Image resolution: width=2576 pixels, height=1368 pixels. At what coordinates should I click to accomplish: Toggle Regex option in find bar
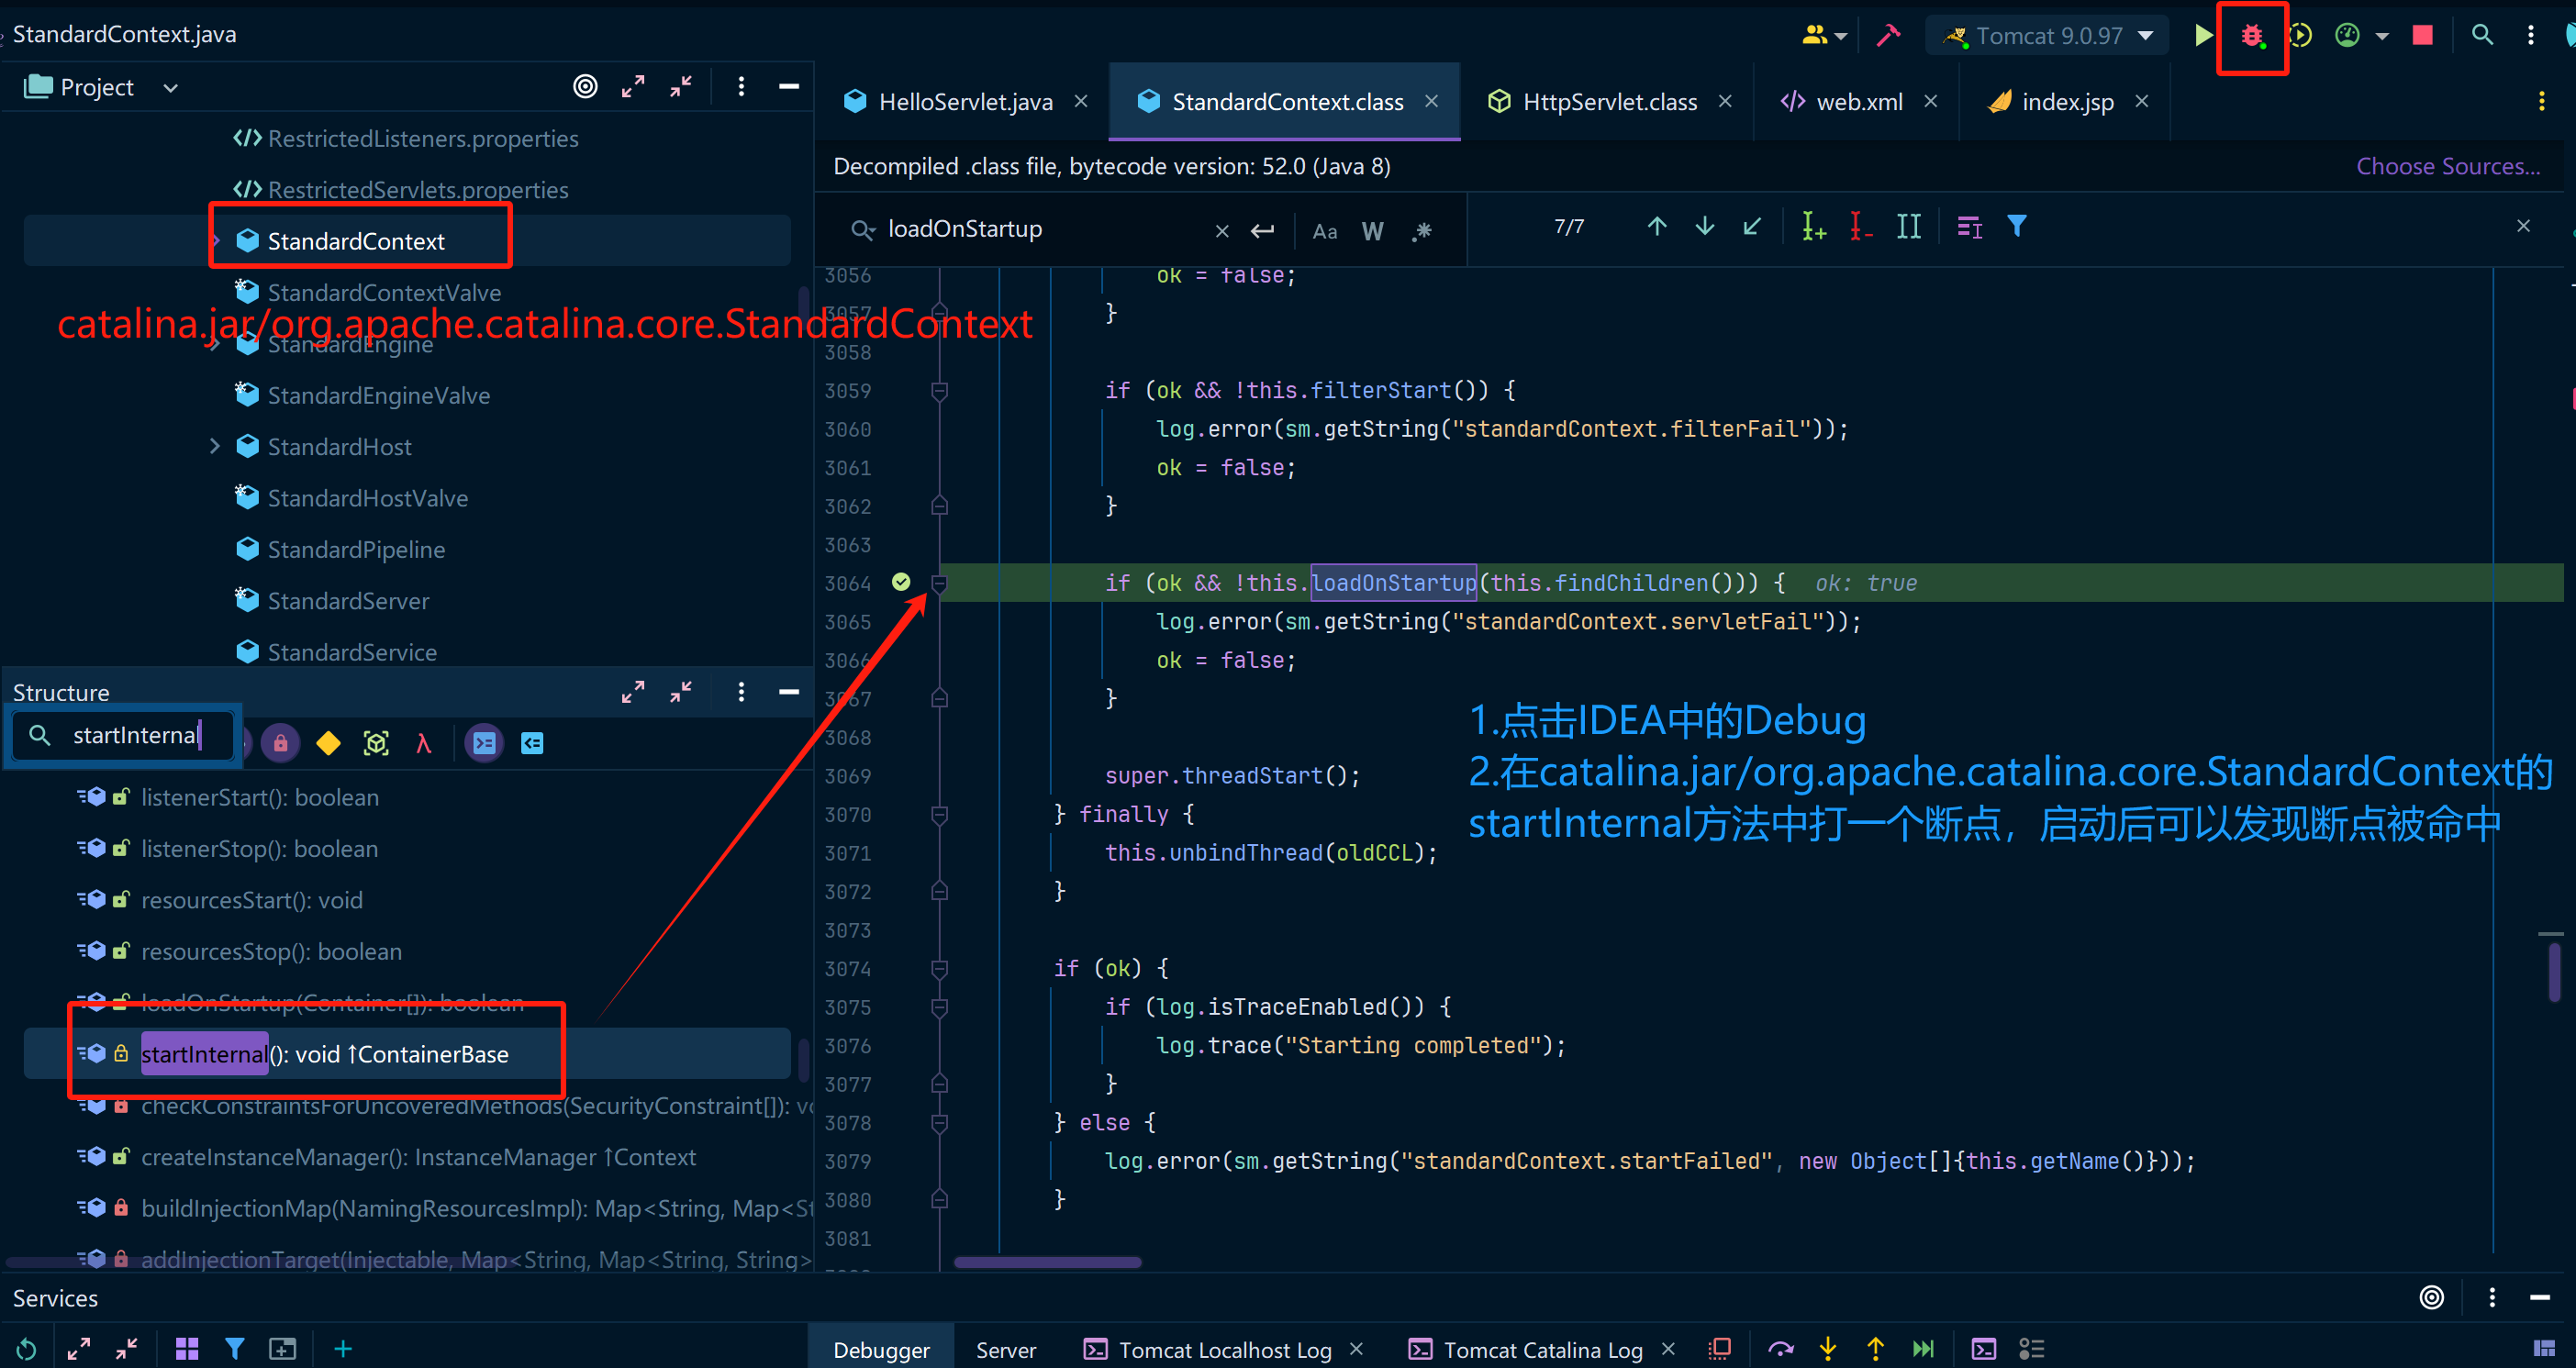pos(1422,231)
